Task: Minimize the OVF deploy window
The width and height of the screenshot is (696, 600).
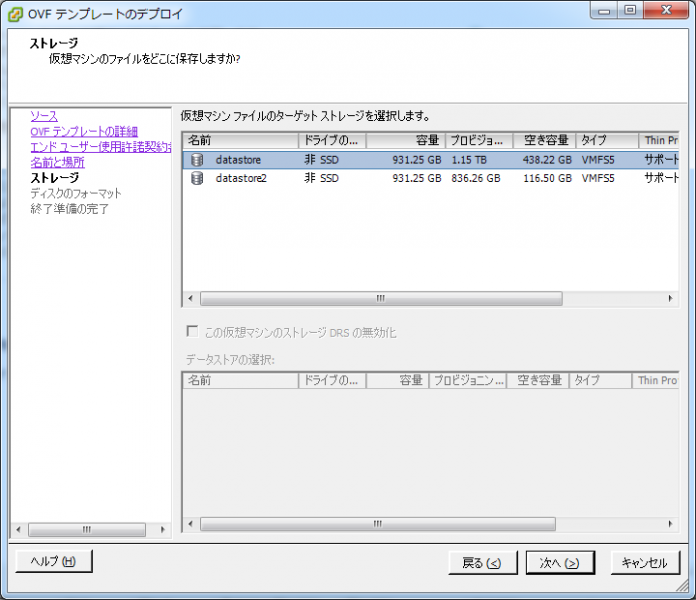Action: tap(604, 10)
